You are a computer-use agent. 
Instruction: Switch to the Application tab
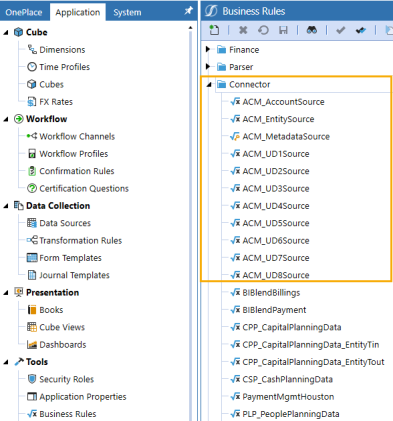point(78,12)
